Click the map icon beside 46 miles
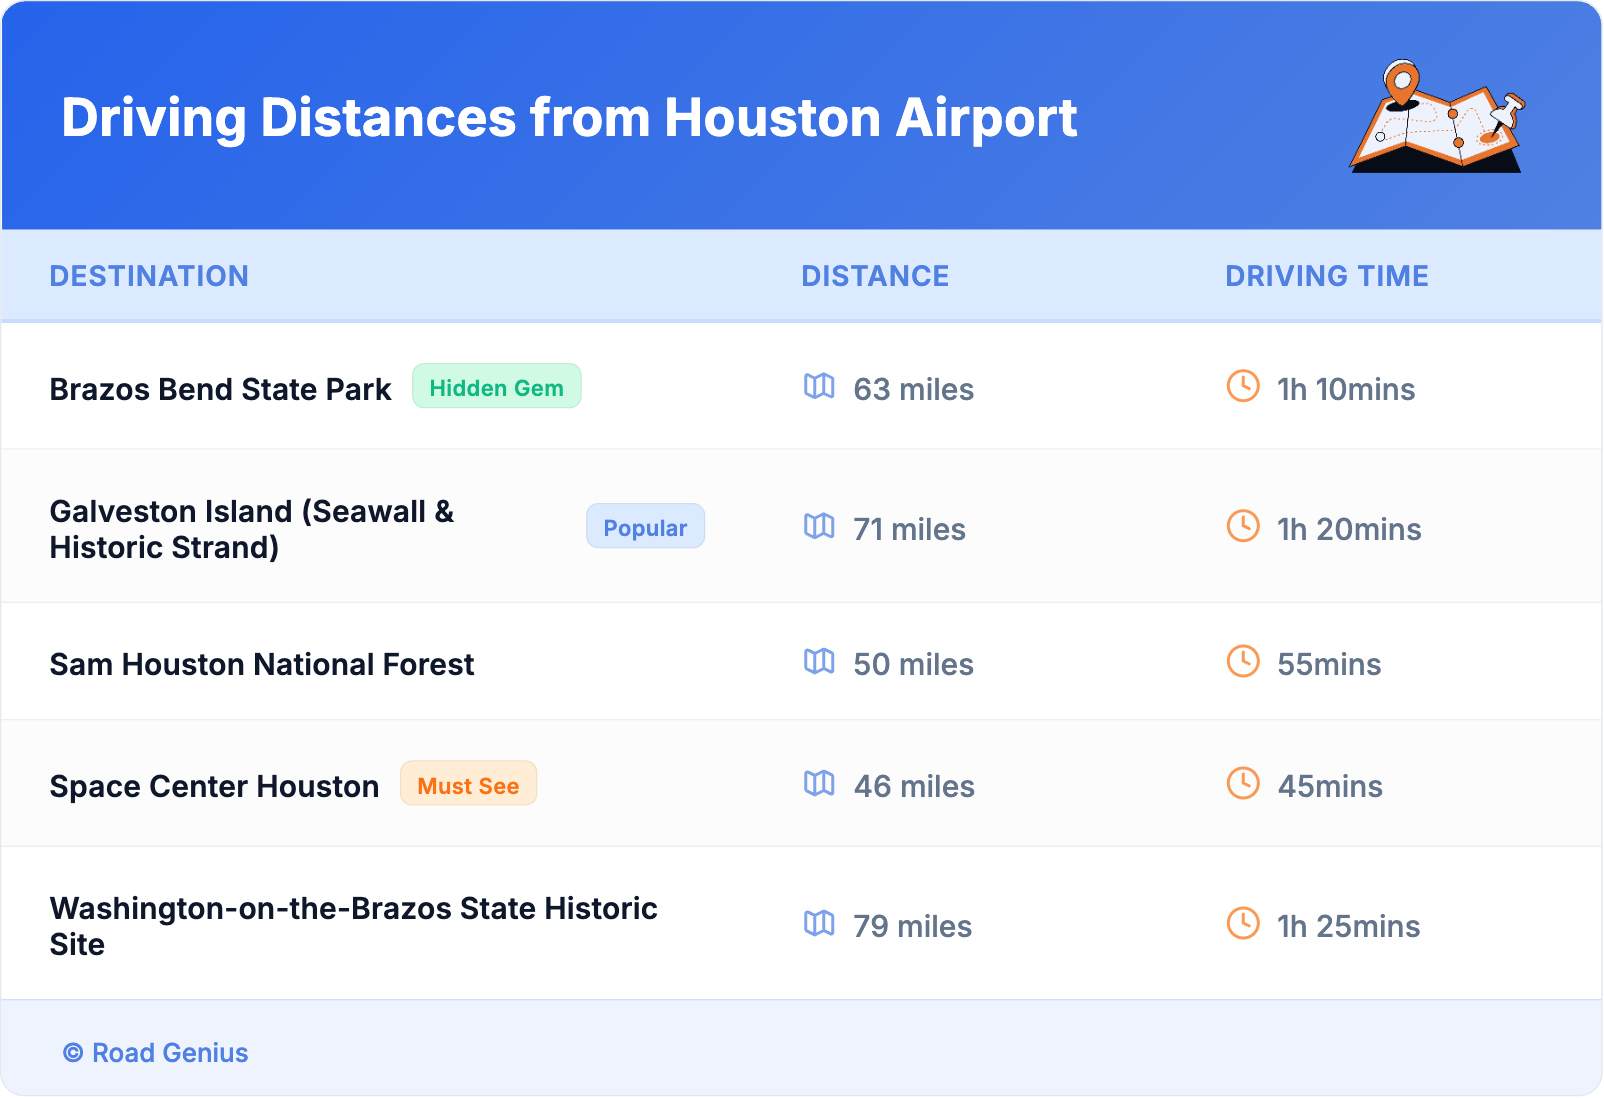1604x1098 pixels. [x=819, y=783]
